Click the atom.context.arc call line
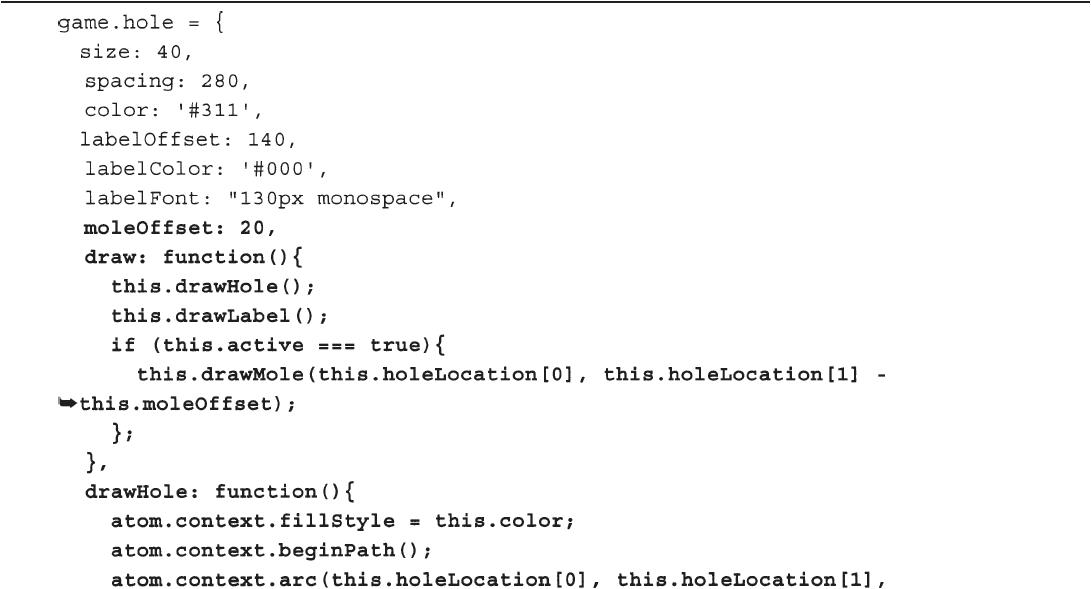Viewport: 1091px width, 589px height. (498, 579)
